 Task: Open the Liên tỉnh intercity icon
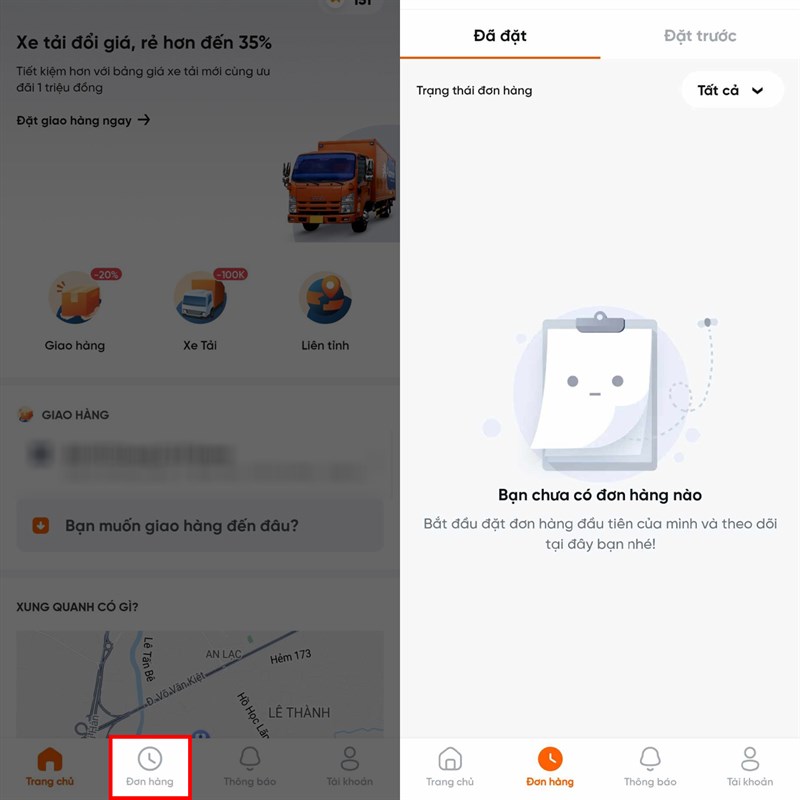point(326,298)
